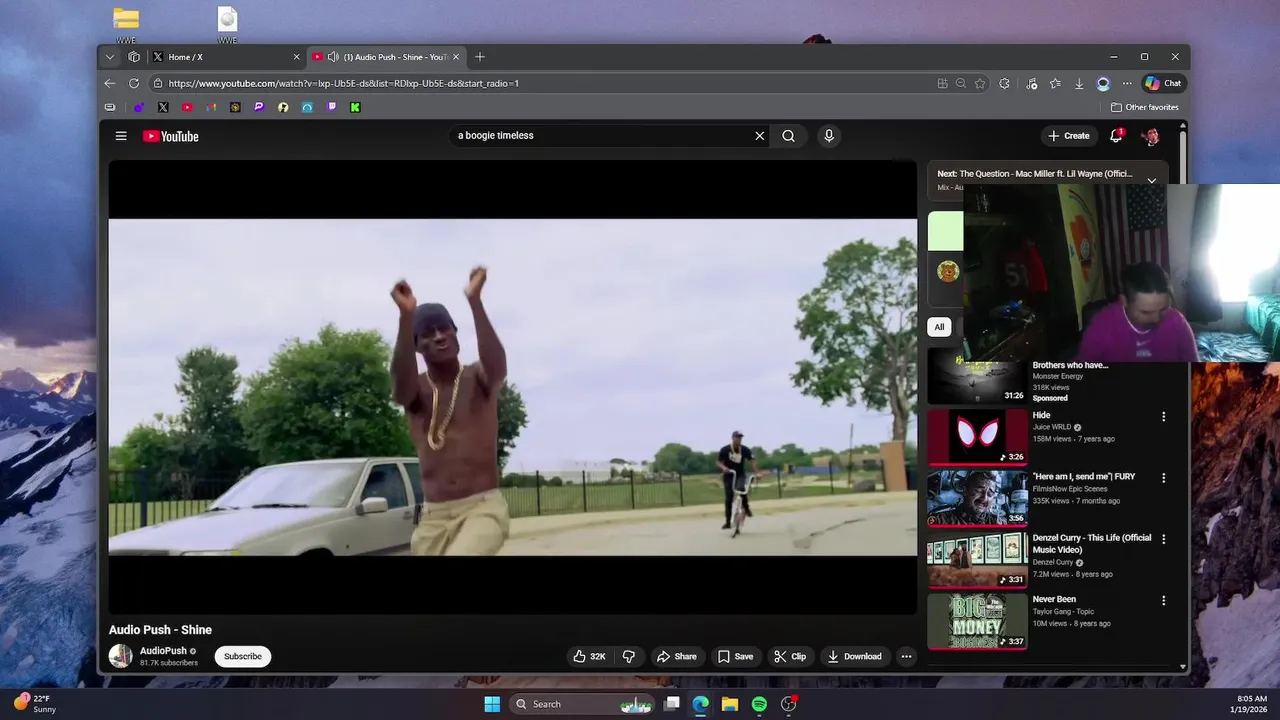Click the Hide video title

(1042, 415)
